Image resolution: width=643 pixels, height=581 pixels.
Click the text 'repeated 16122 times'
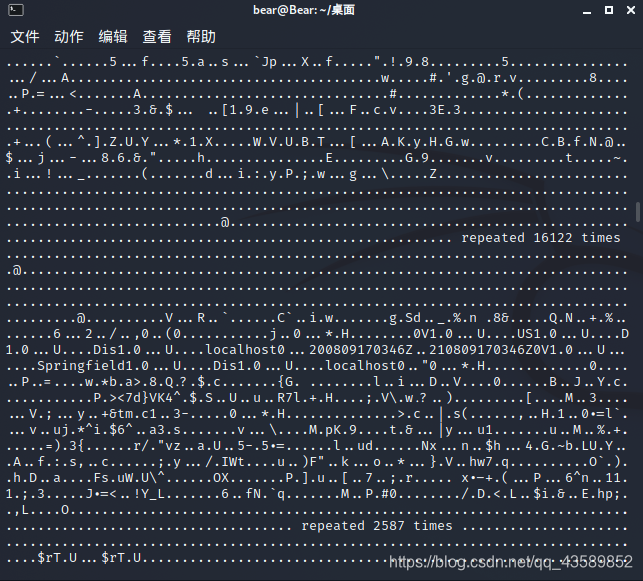[541, 238]
